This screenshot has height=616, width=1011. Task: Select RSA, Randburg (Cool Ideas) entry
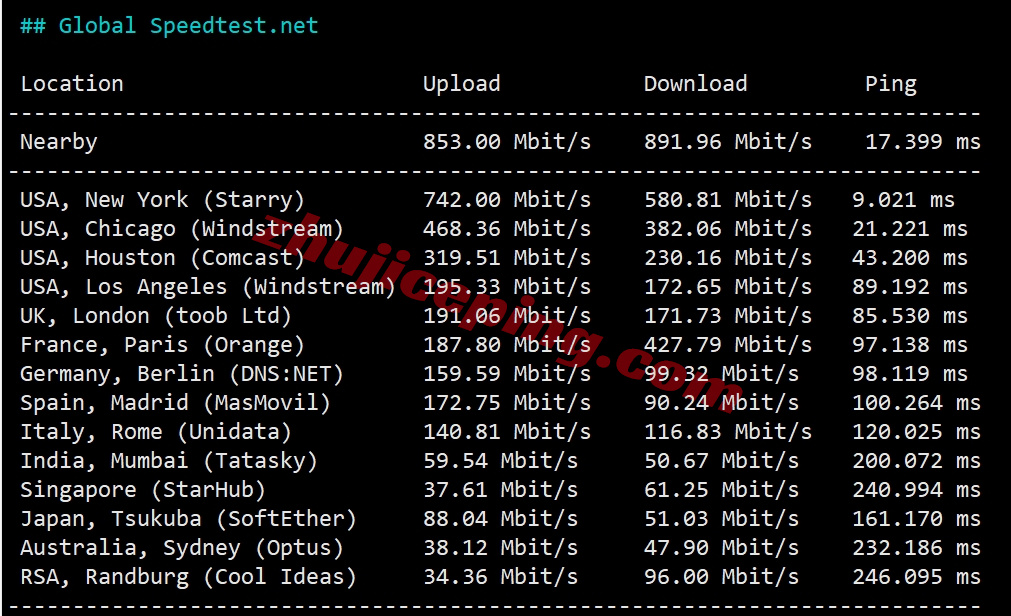[x=188, y=577]
